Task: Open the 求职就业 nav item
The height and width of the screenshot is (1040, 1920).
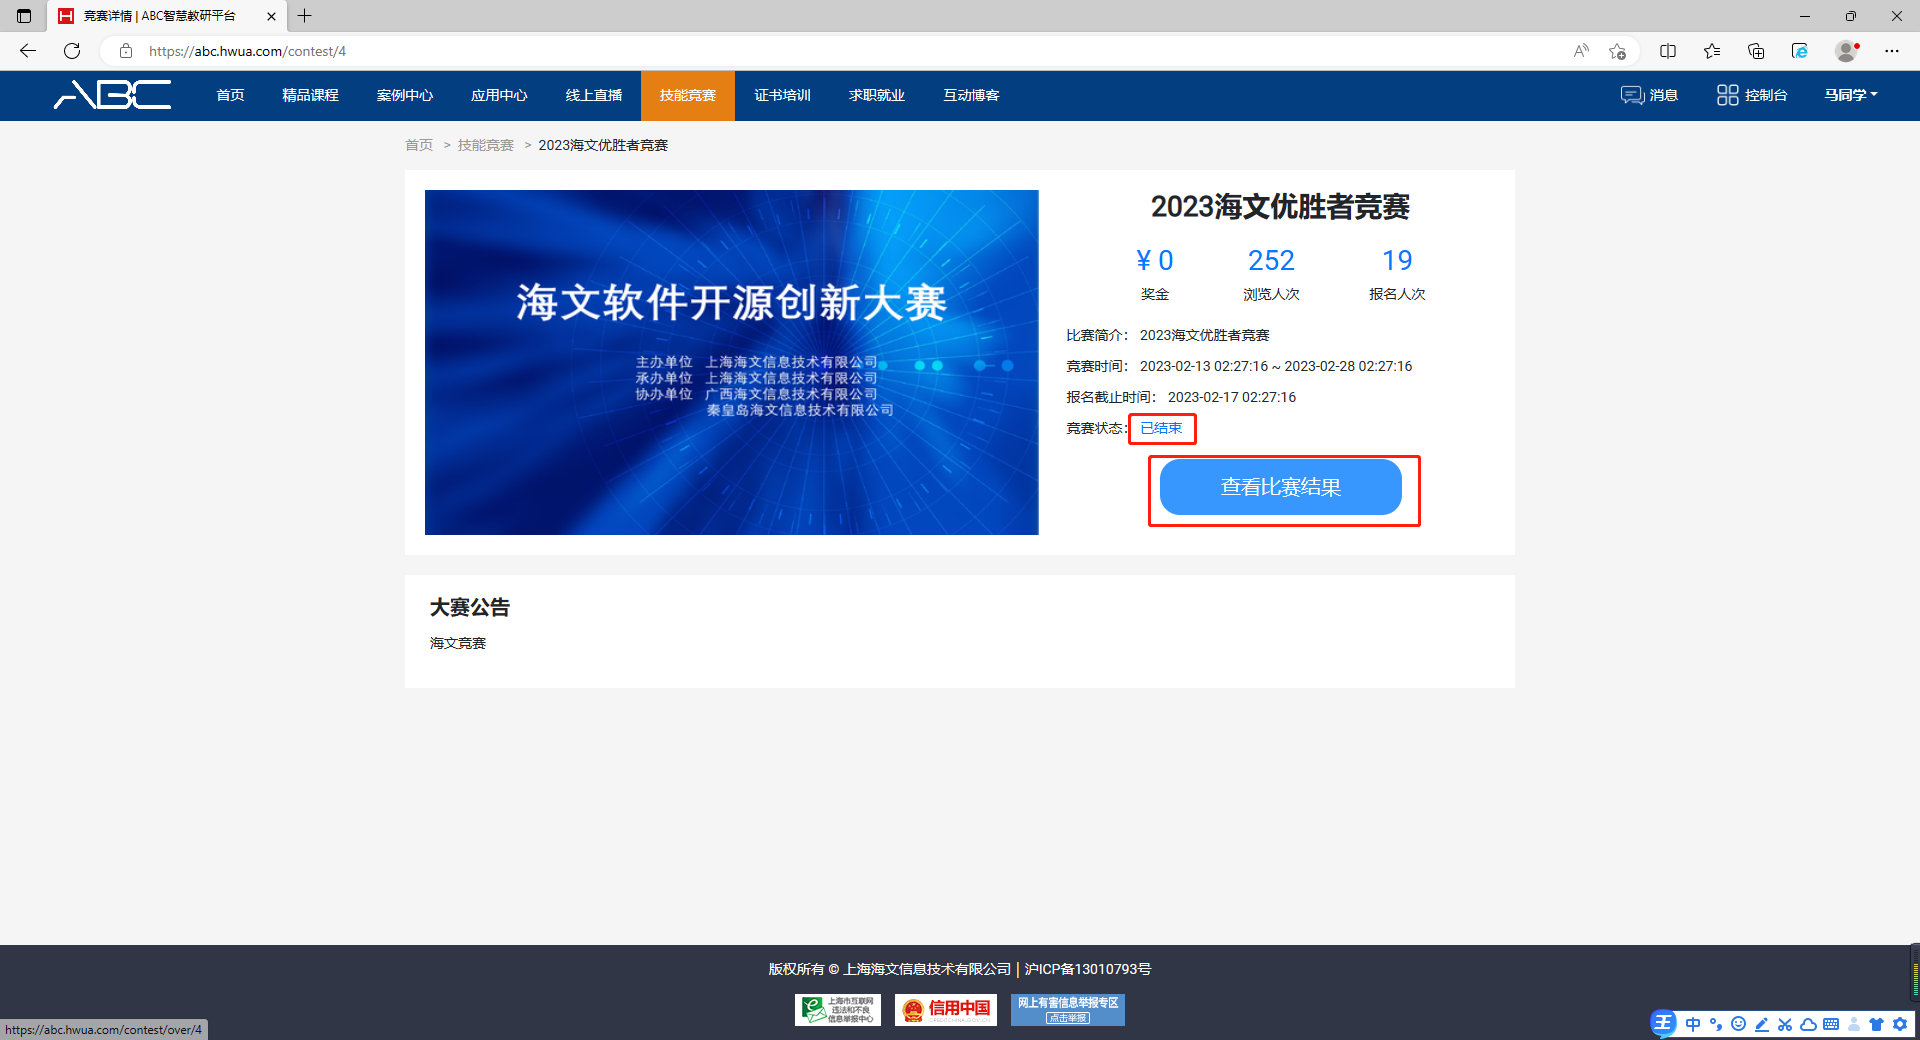Action: [x=877, y=95]
